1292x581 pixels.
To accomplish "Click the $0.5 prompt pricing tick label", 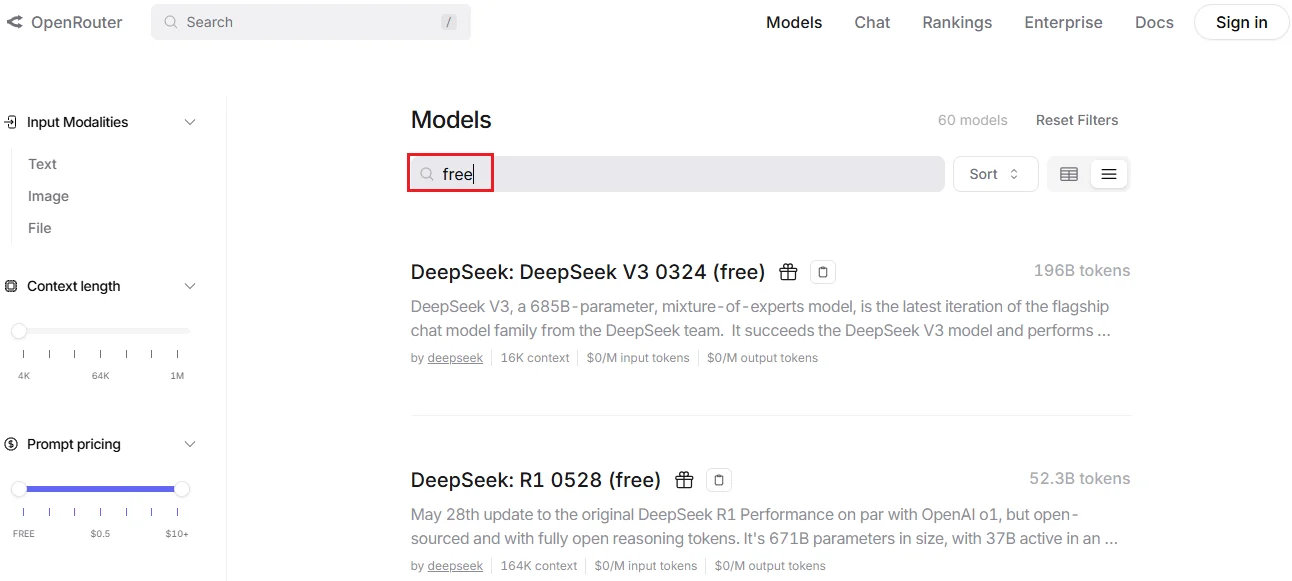I will point(100,534).
